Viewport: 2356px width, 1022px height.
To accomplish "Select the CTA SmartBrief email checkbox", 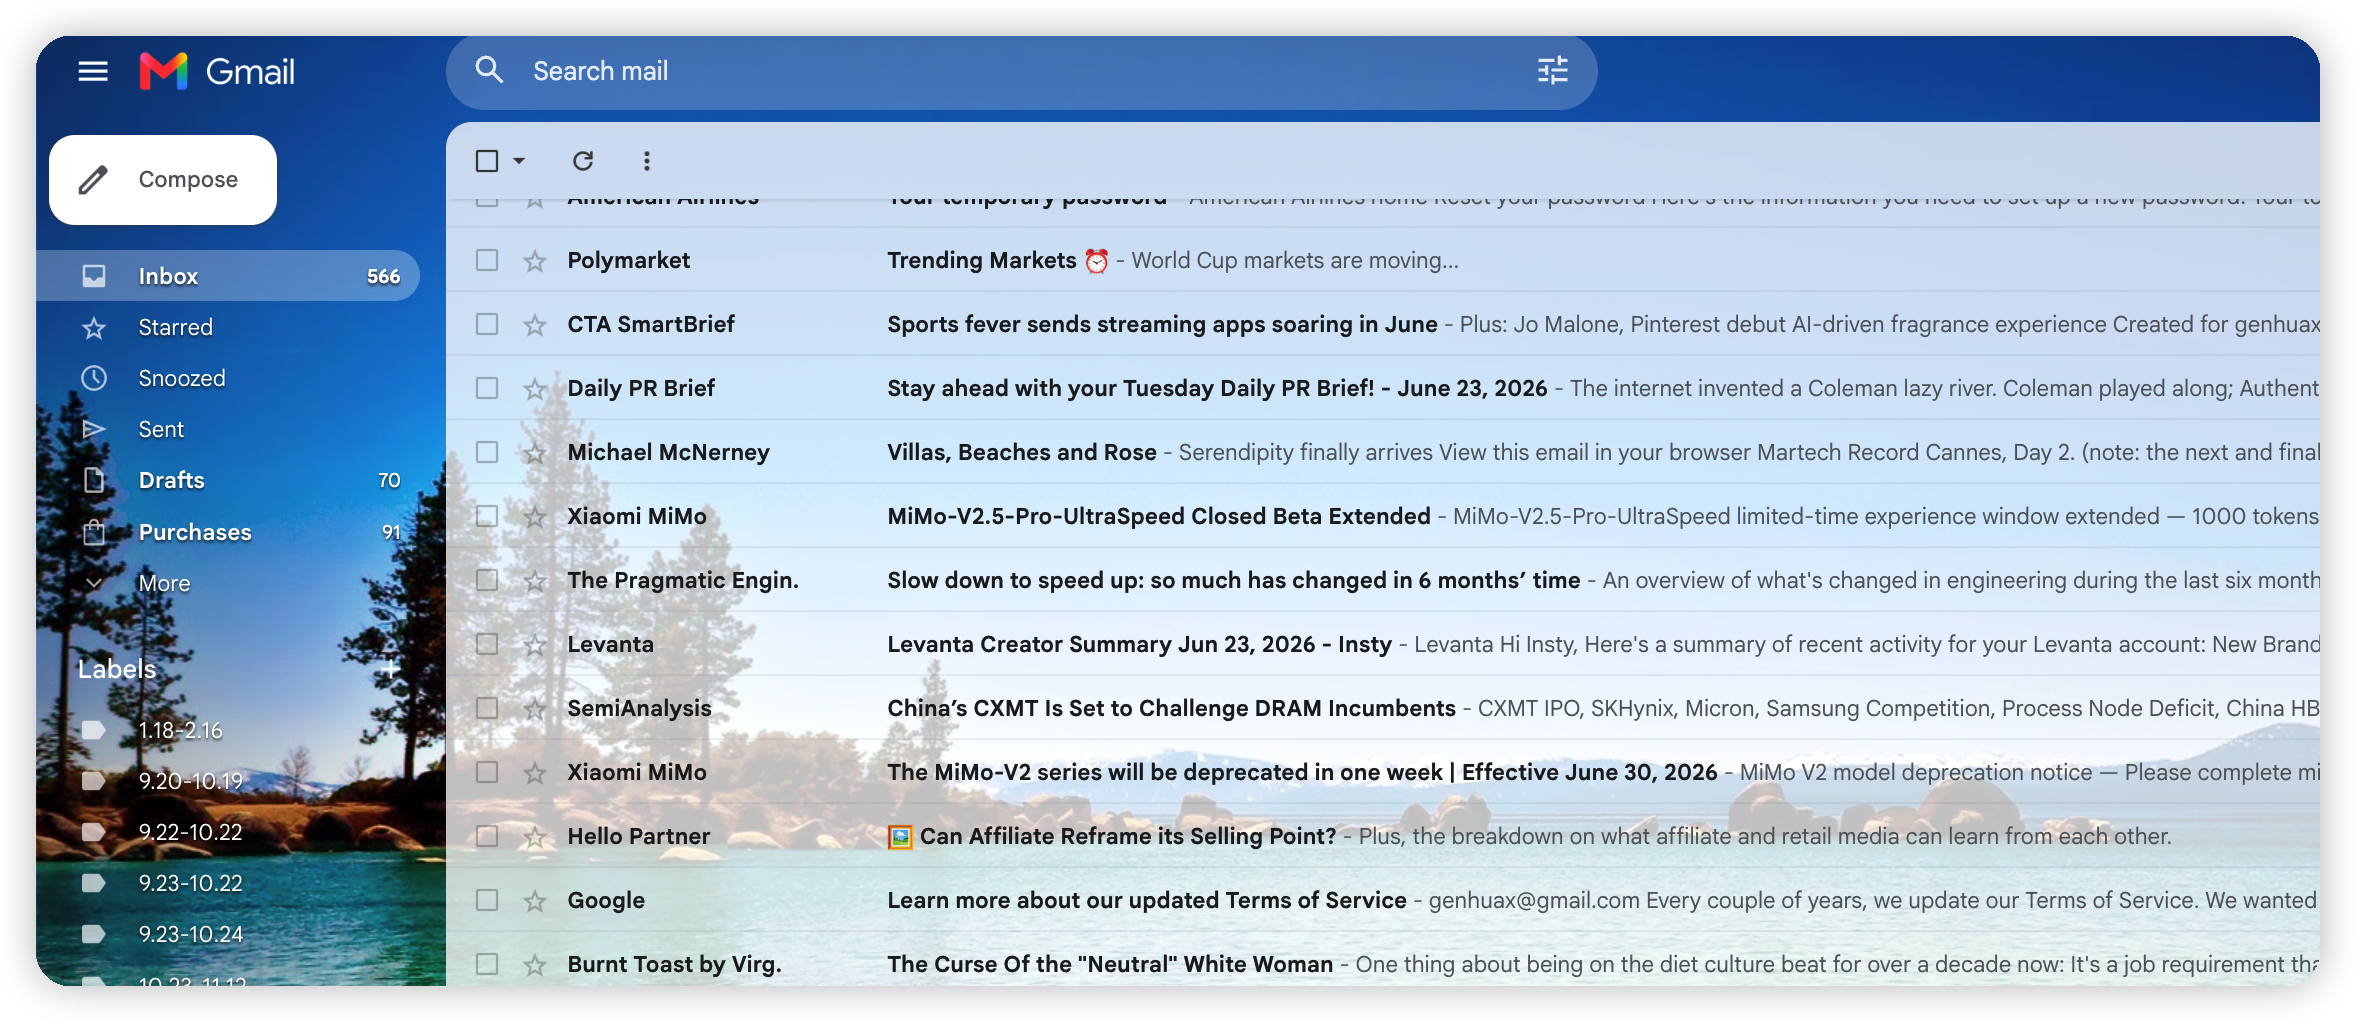I will (487, 324).
